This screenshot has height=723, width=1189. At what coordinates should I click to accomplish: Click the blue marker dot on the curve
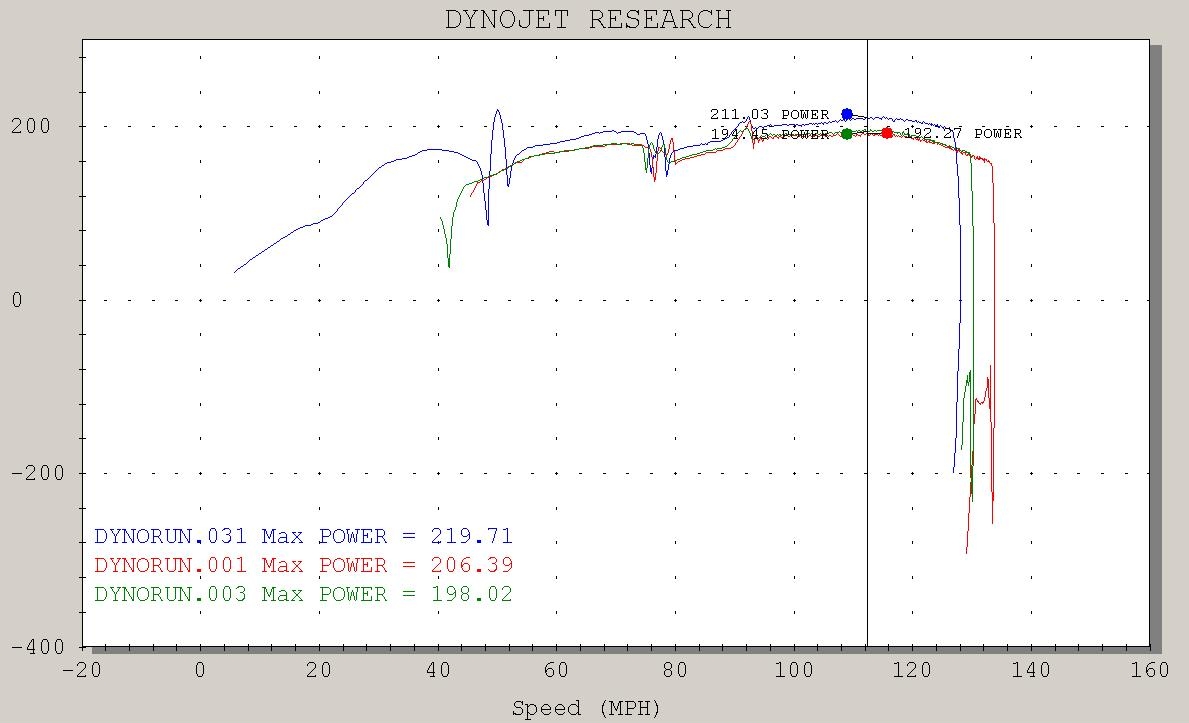point(847,115)
